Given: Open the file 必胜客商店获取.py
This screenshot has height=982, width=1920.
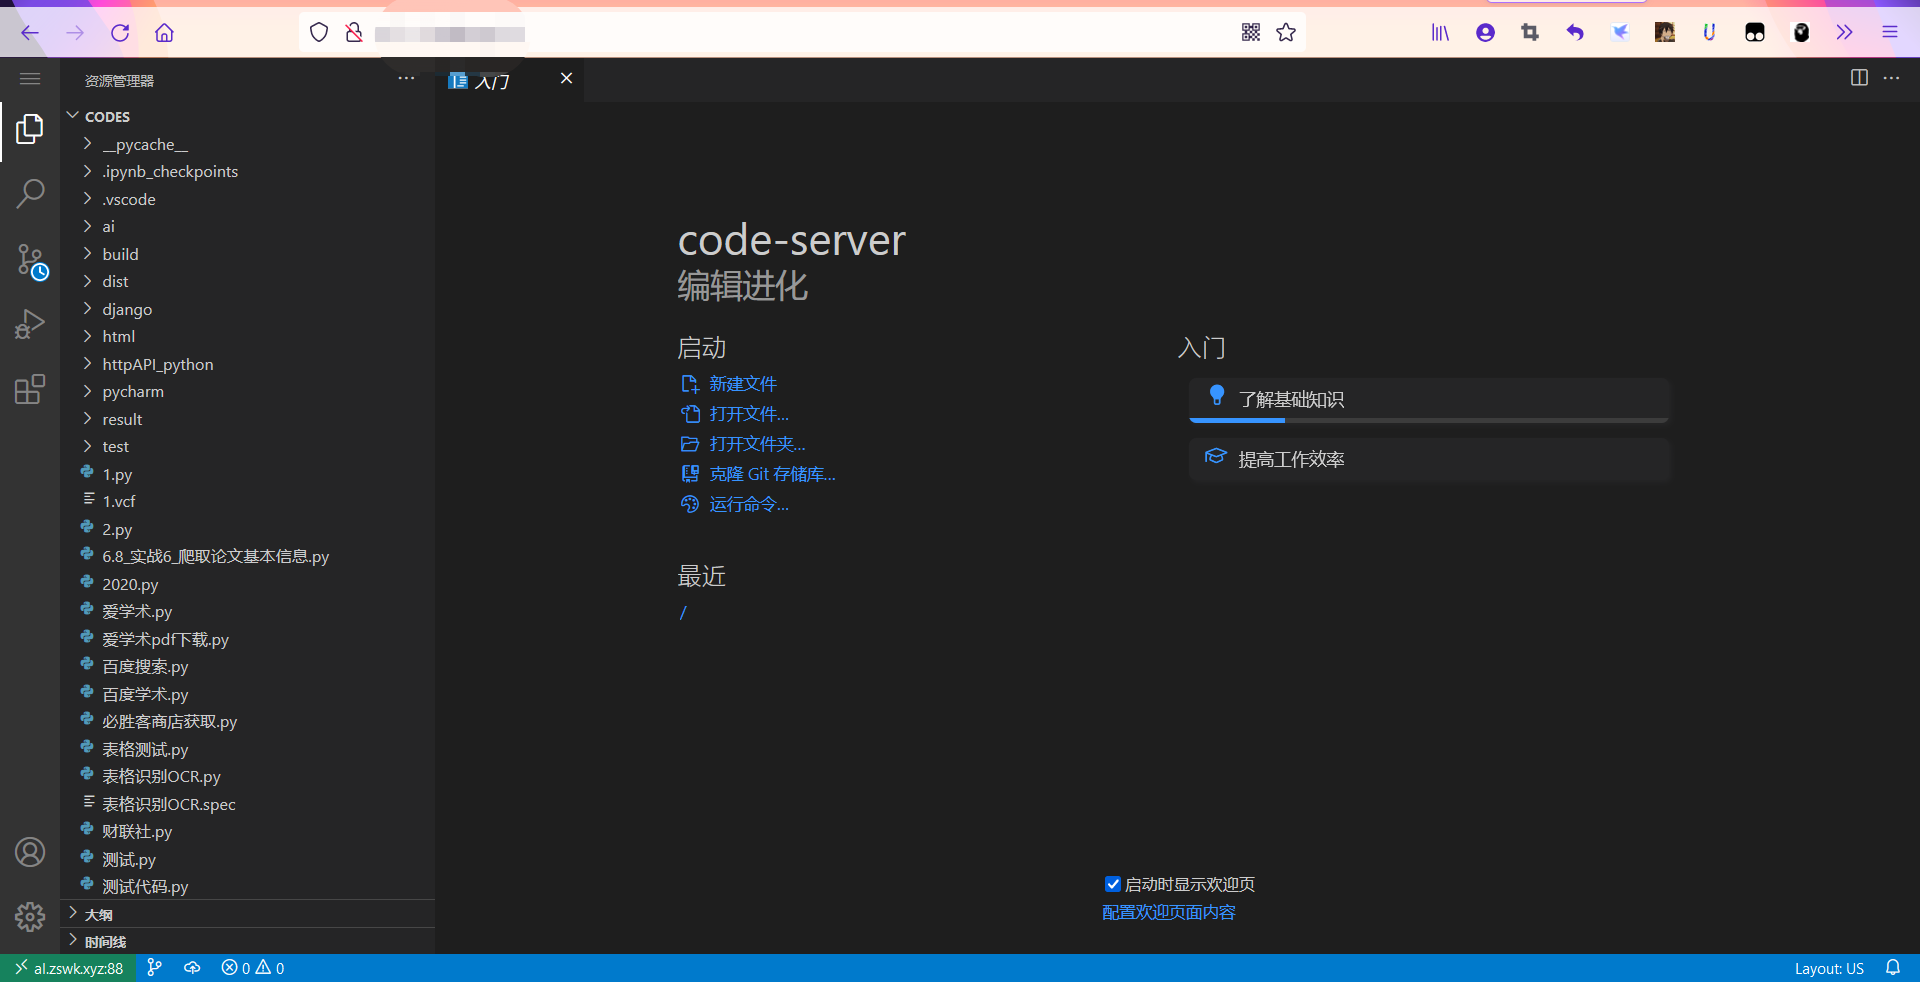Looking at the screenshot, I should (247, 722).
